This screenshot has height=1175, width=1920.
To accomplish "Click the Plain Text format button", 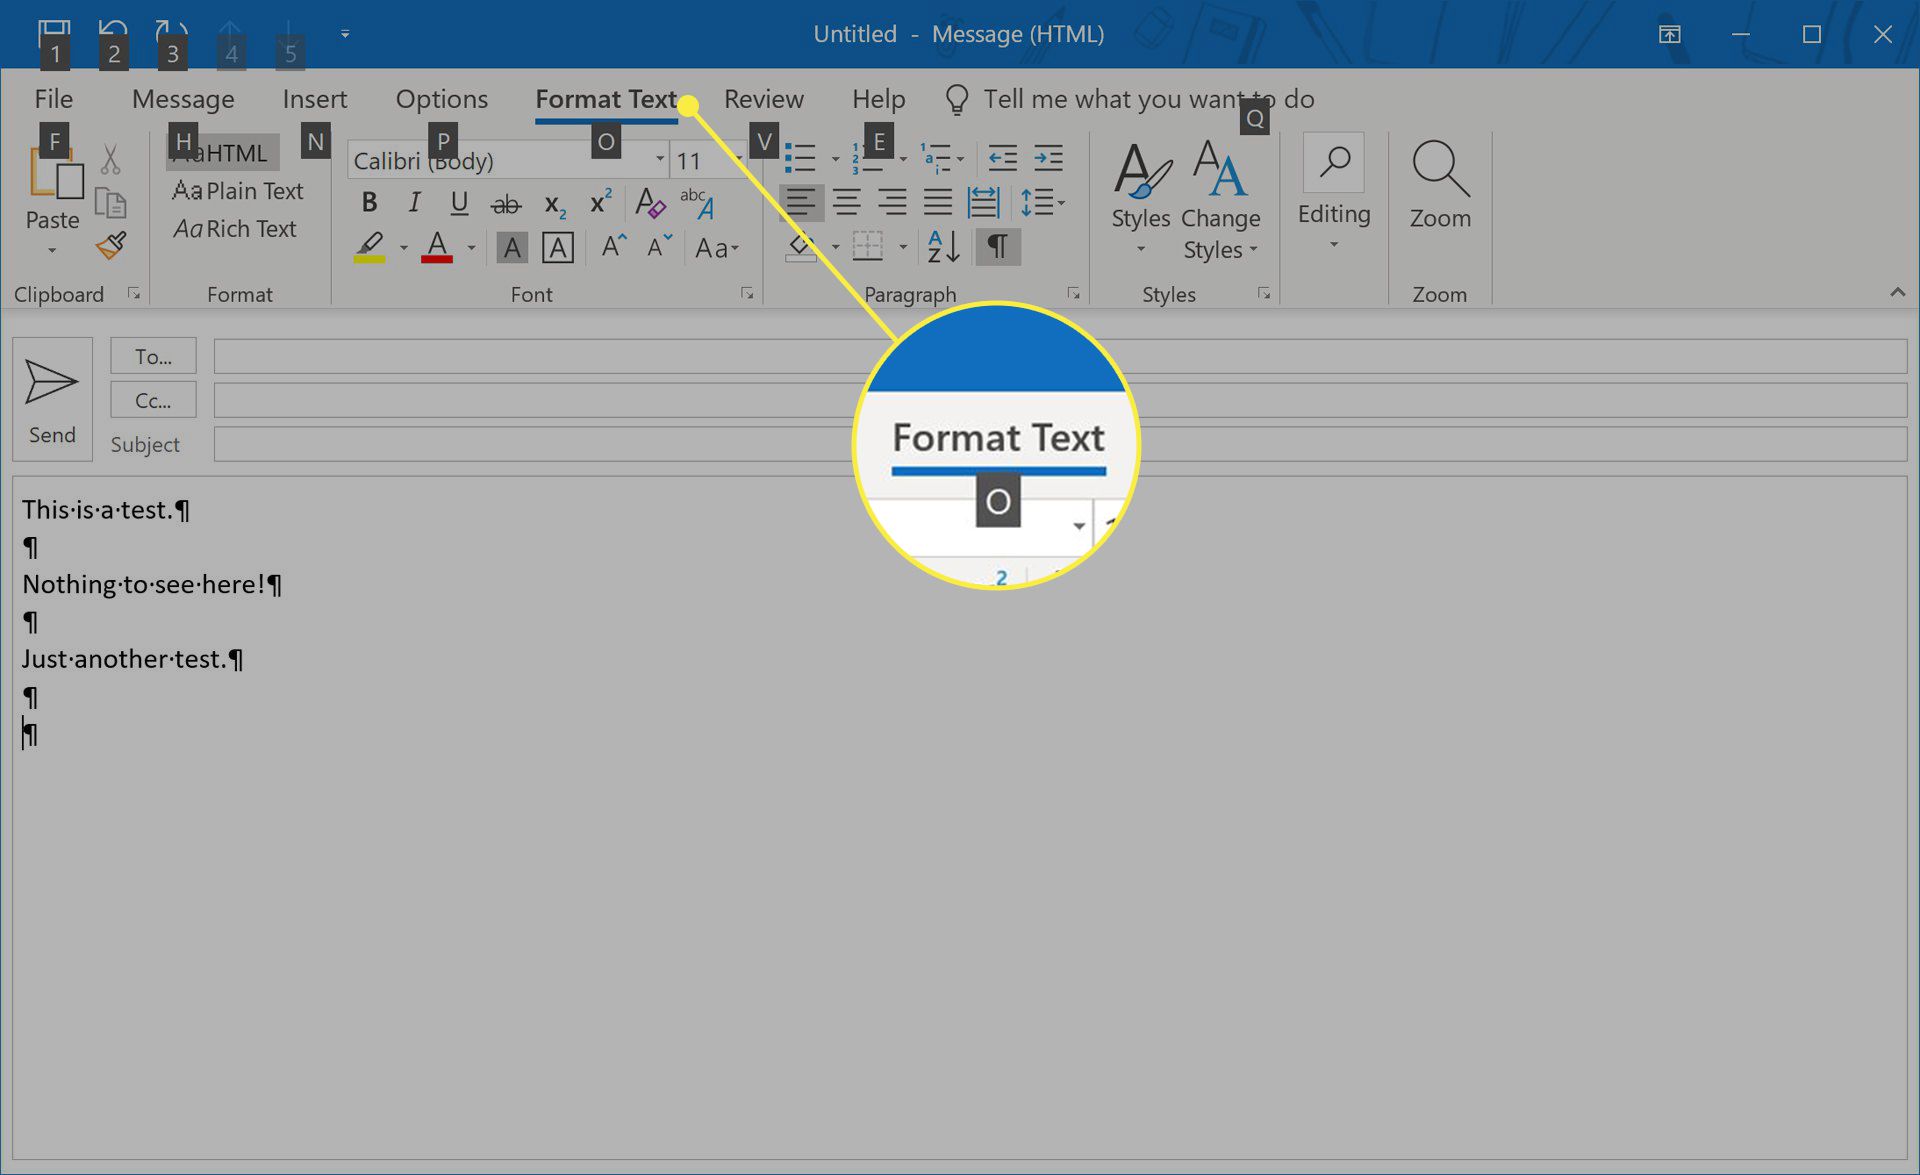I will (x=236, y=191).
